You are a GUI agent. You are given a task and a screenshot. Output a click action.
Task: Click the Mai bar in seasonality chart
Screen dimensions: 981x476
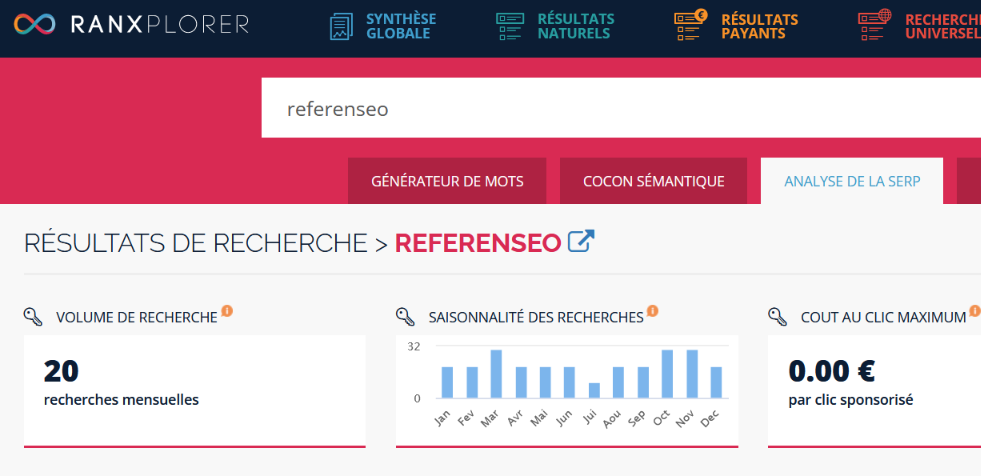[545, 382]
